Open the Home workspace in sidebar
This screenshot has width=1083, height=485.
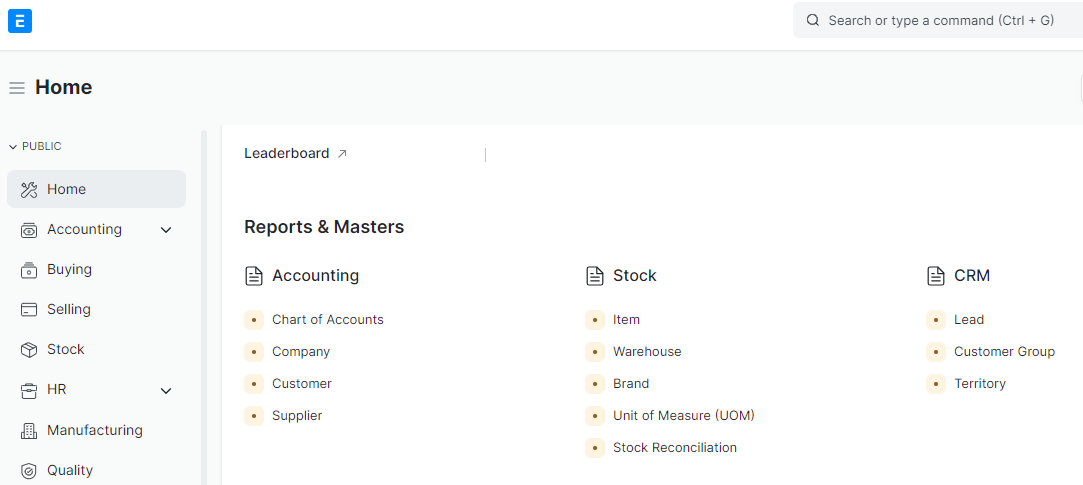coord(96,189)
